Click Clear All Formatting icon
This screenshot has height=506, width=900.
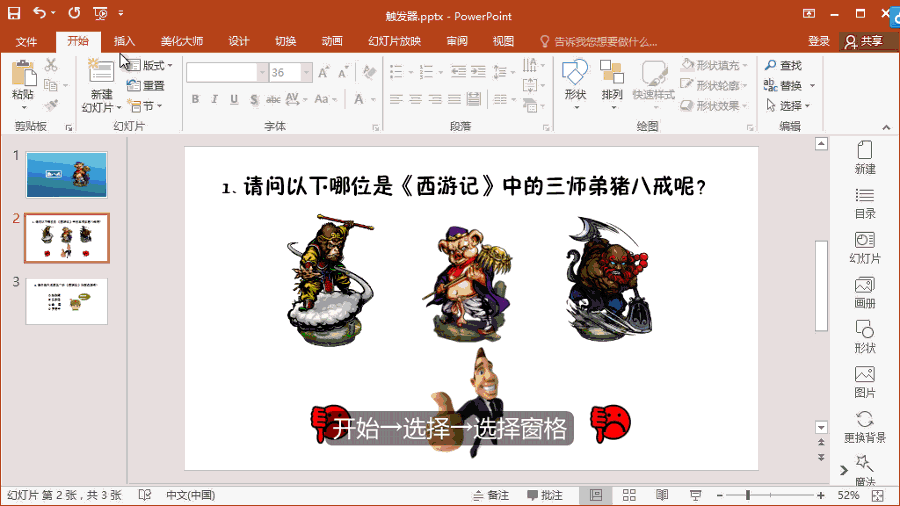(x=369, y=72)
